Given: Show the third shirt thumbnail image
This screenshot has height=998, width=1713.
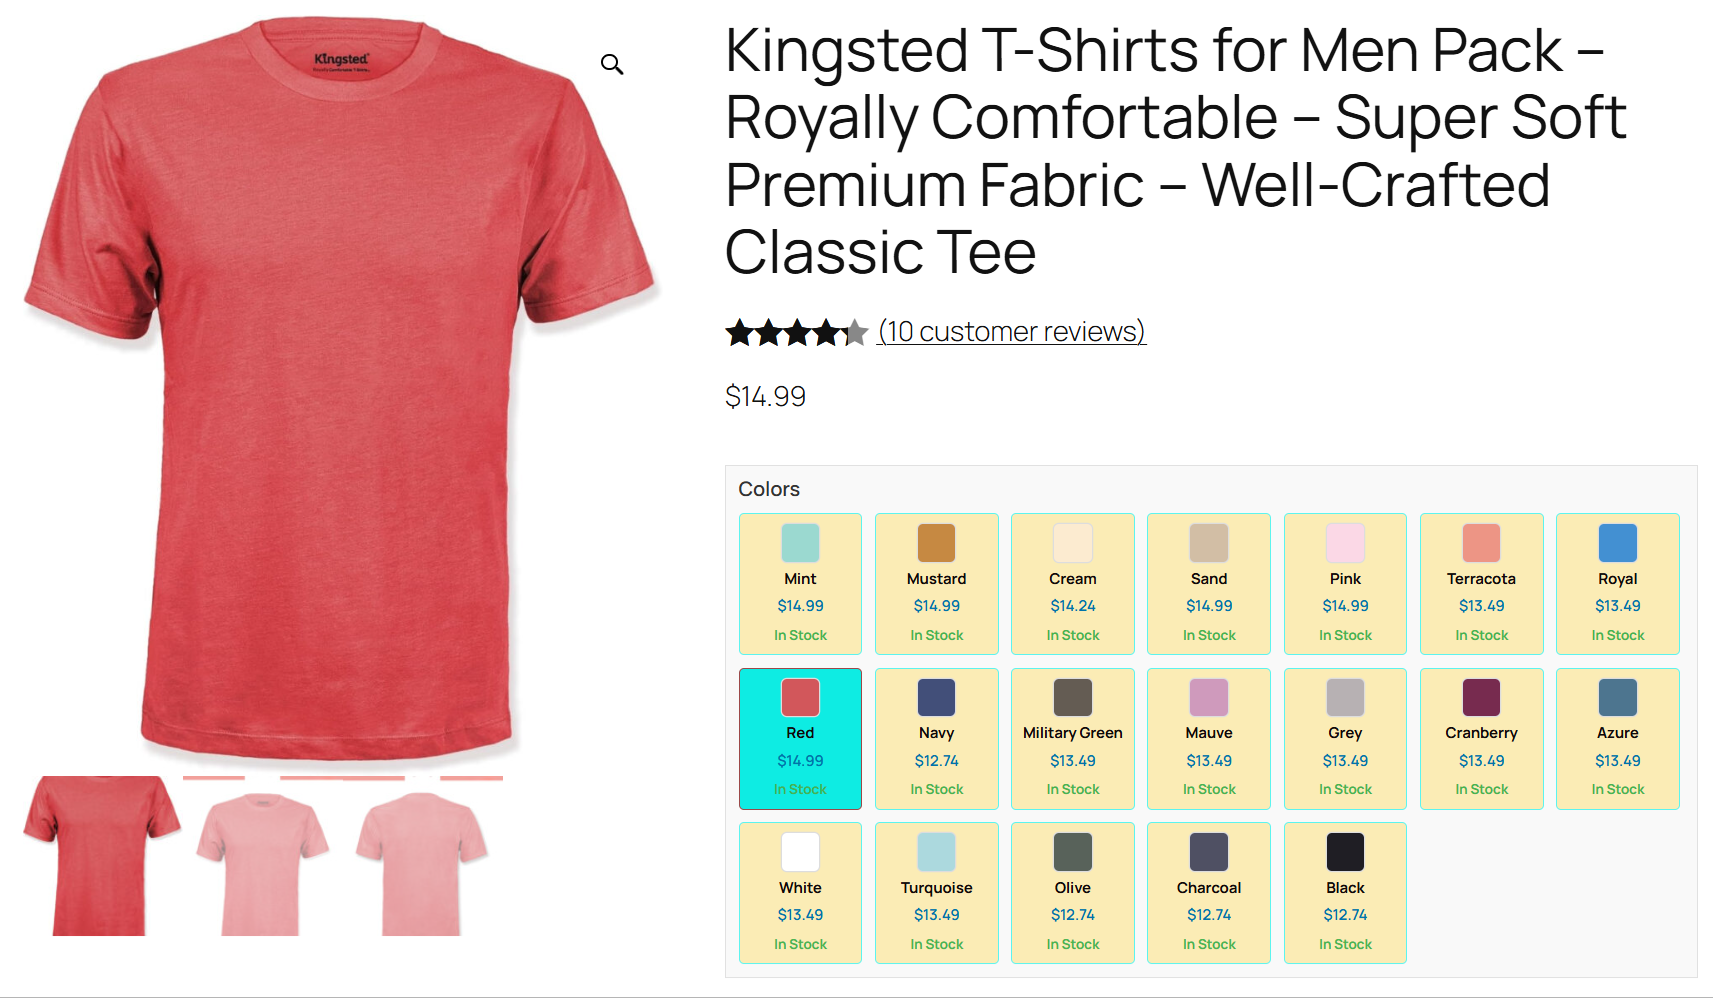Looking at the screenshot, I should tap(421, 860).
